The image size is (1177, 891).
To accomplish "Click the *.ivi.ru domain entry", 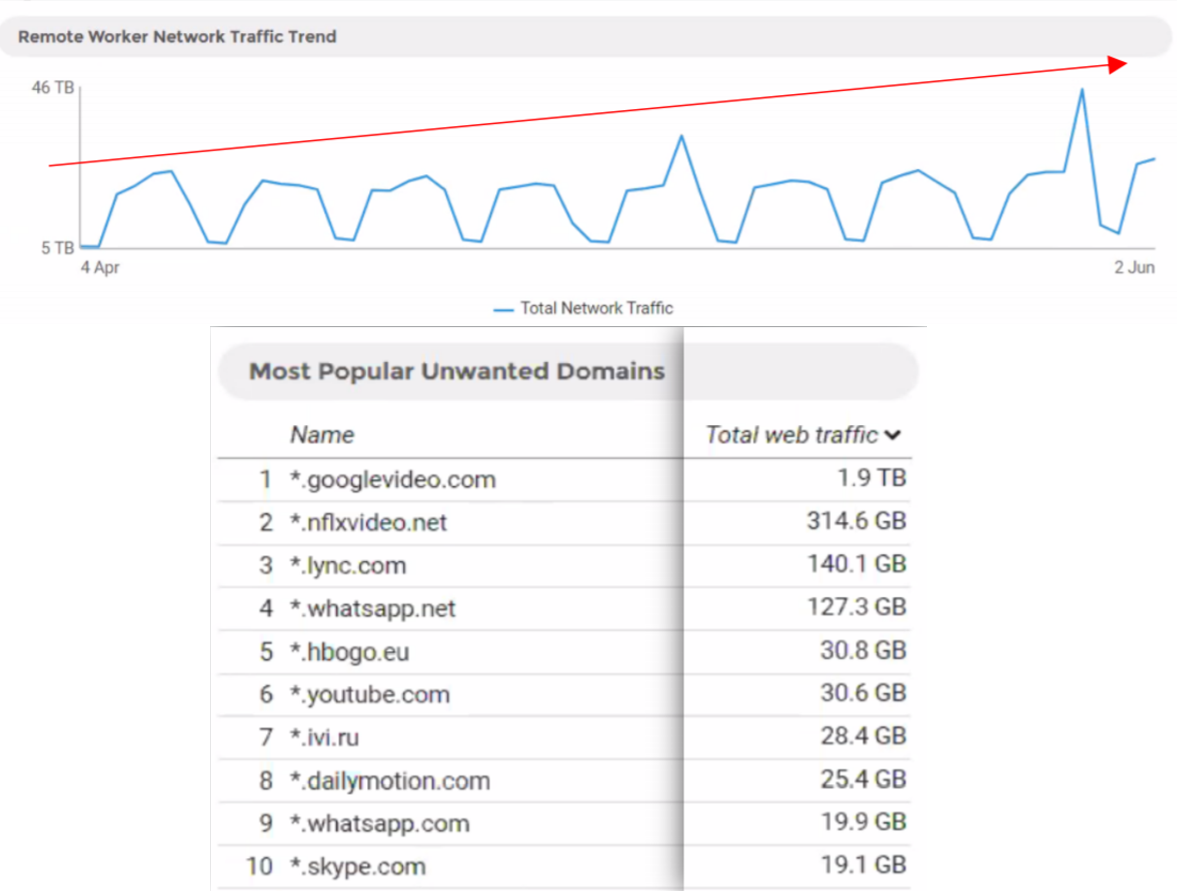I will [324, 739].
